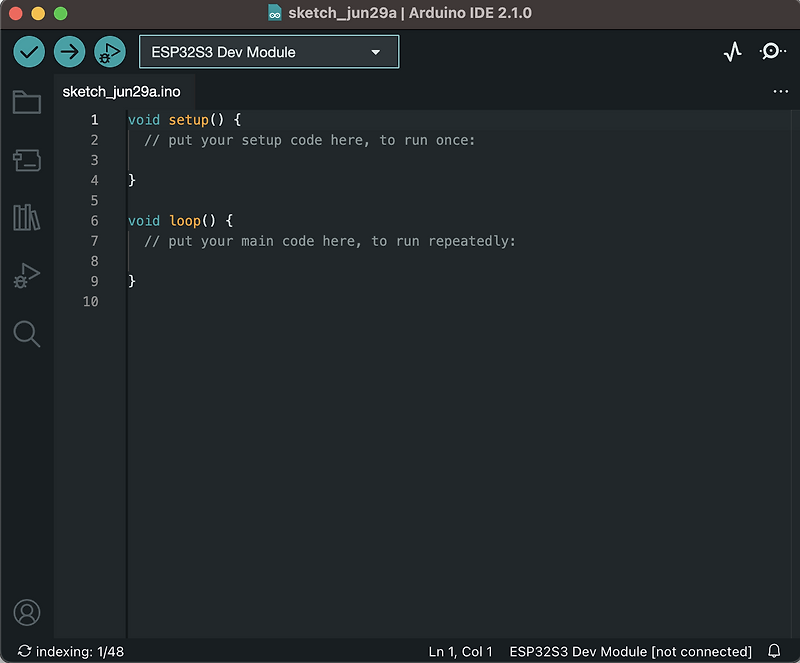The width and height of the screenshot is (800, 663).
Task: Open the Serial Monitor
Action: tap(772, 50)
